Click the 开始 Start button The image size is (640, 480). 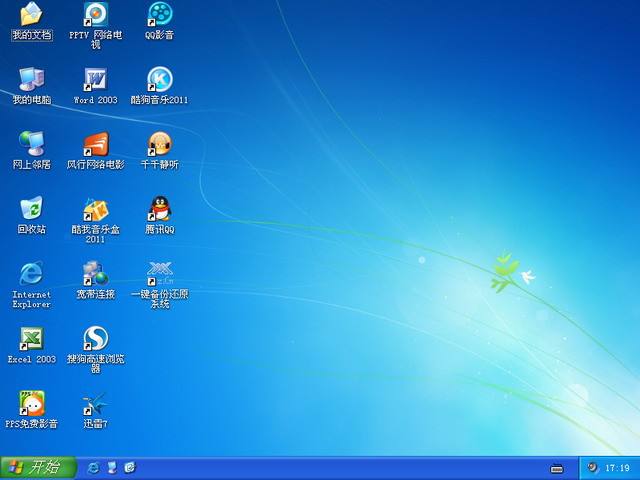[x=38, y=467]
